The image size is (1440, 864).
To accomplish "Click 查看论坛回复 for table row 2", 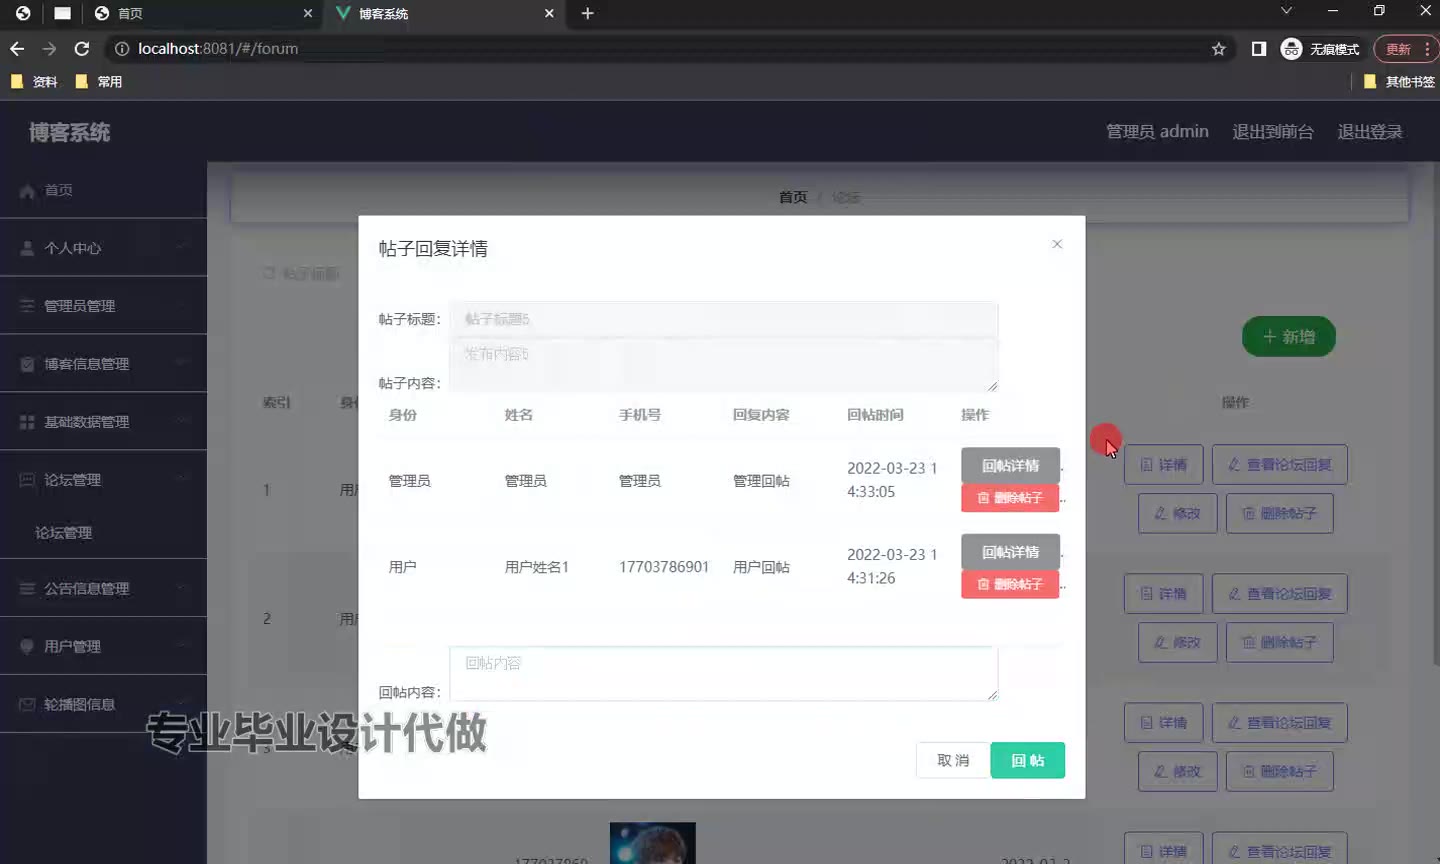I will click(1280, 594).
